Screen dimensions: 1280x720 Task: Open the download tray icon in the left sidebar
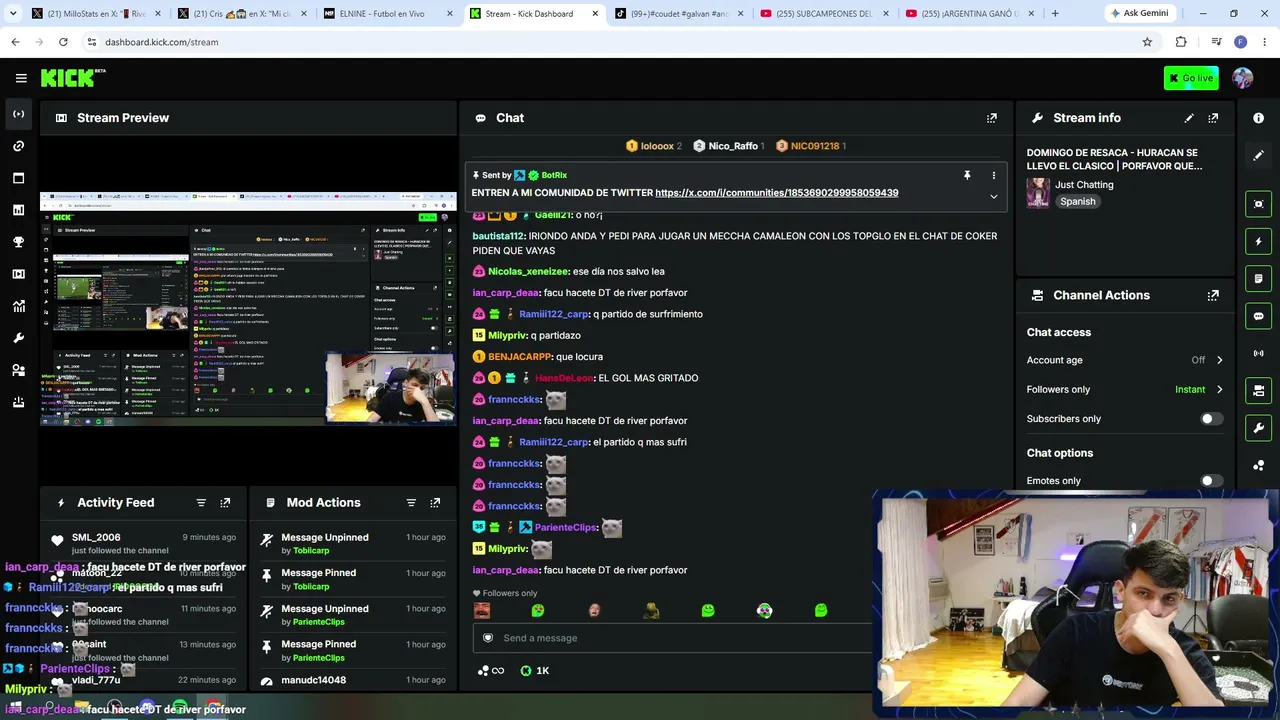[x=18, y=402]
